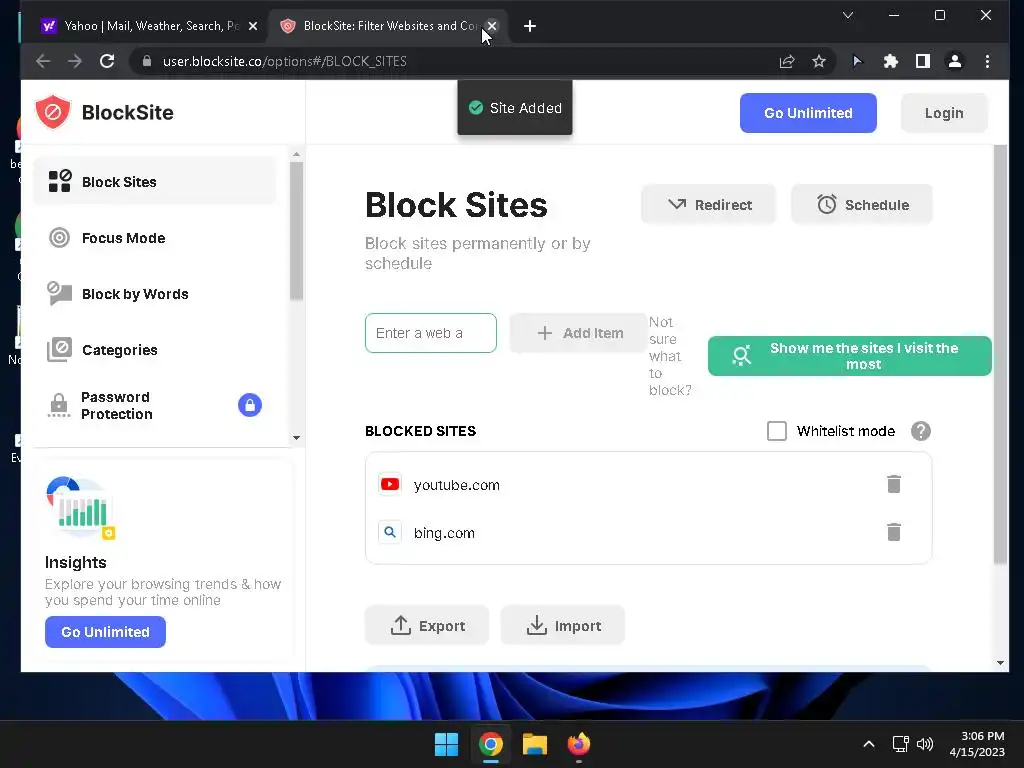This screenshot has width=1024, height=768.
Task: Click the volume icon in system tray
Action: pyautogui.click(x=925, y=744)
